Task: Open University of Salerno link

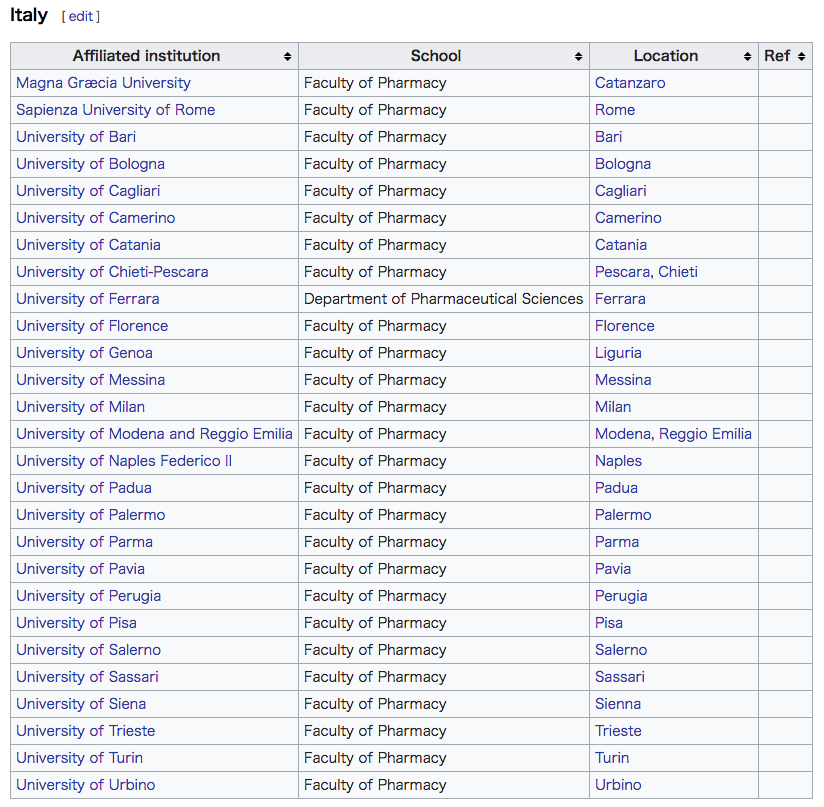Action: click(x=88, y=650)
